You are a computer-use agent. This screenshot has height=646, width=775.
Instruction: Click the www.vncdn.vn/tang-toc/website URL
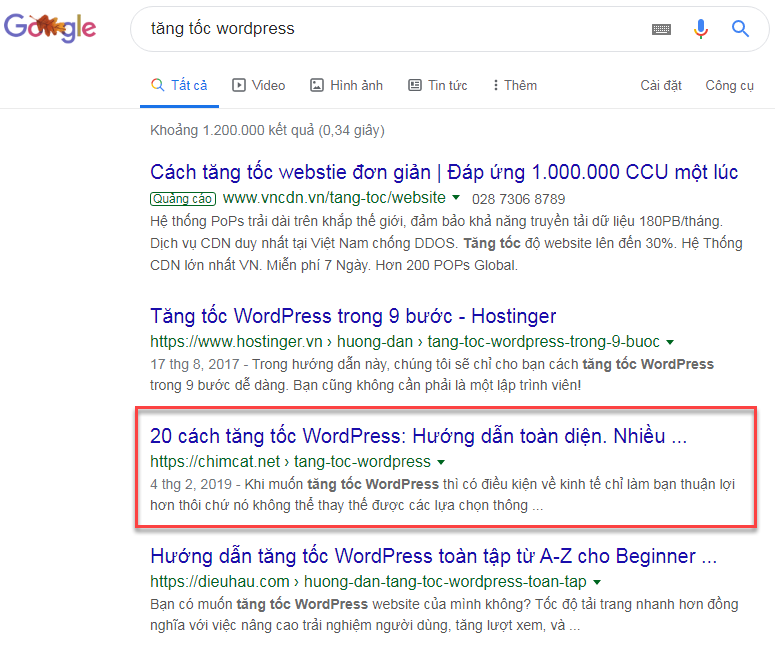pyautogui.click(x=334, y=198)
